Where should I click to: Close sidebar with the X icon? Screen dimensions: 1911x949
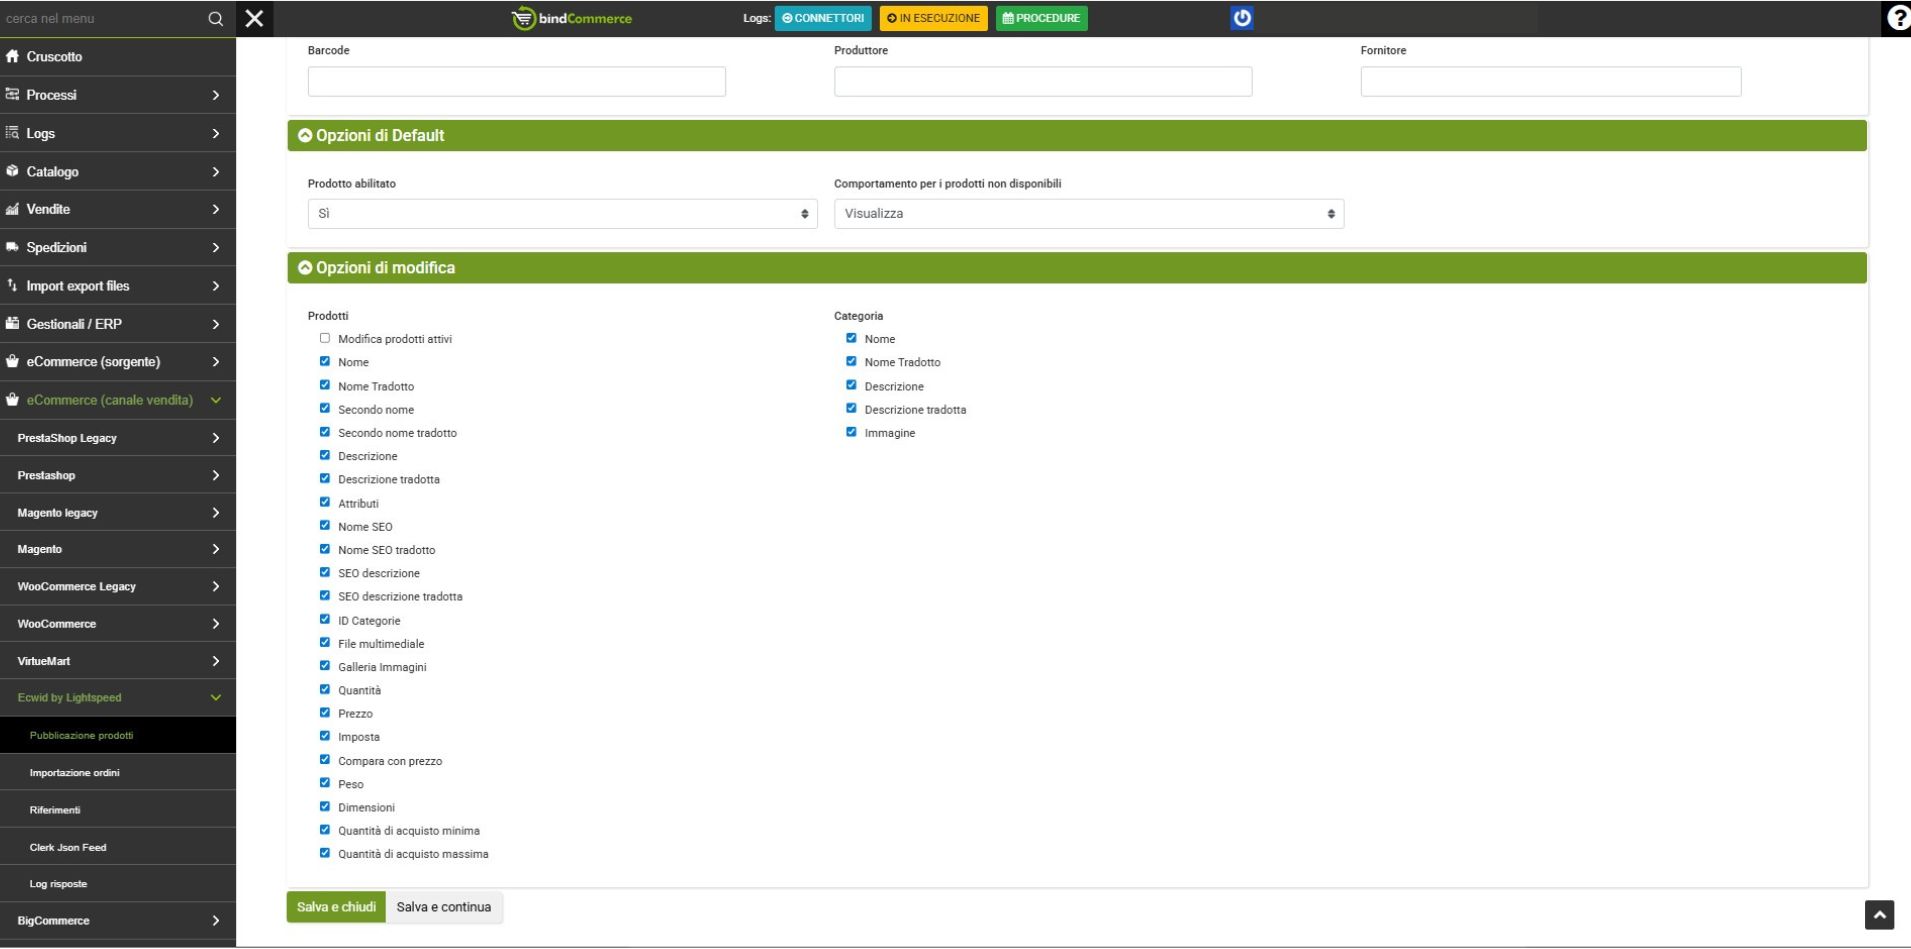[x=255, y=19]
